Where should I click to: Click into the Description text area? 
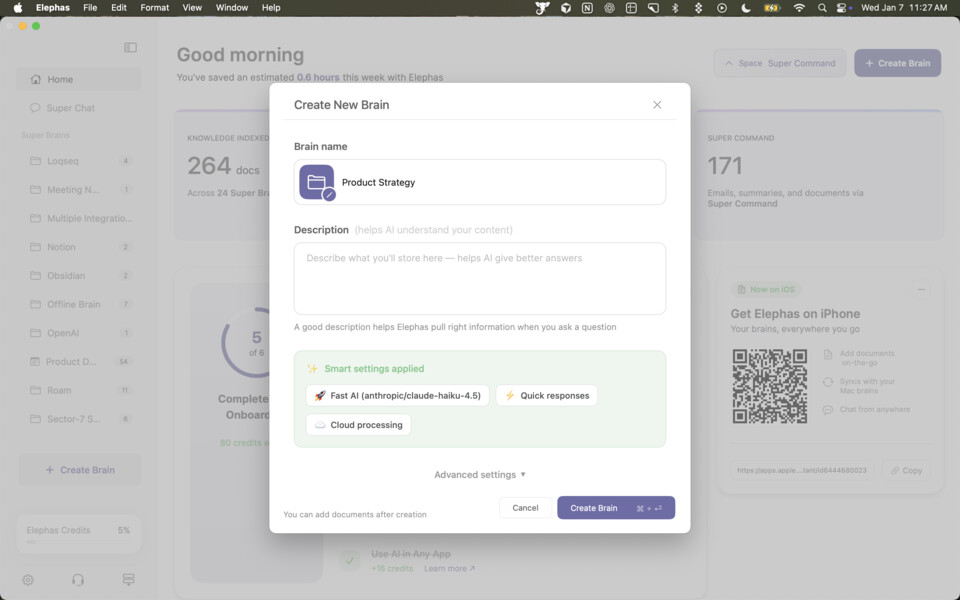[x=479, y=279]
